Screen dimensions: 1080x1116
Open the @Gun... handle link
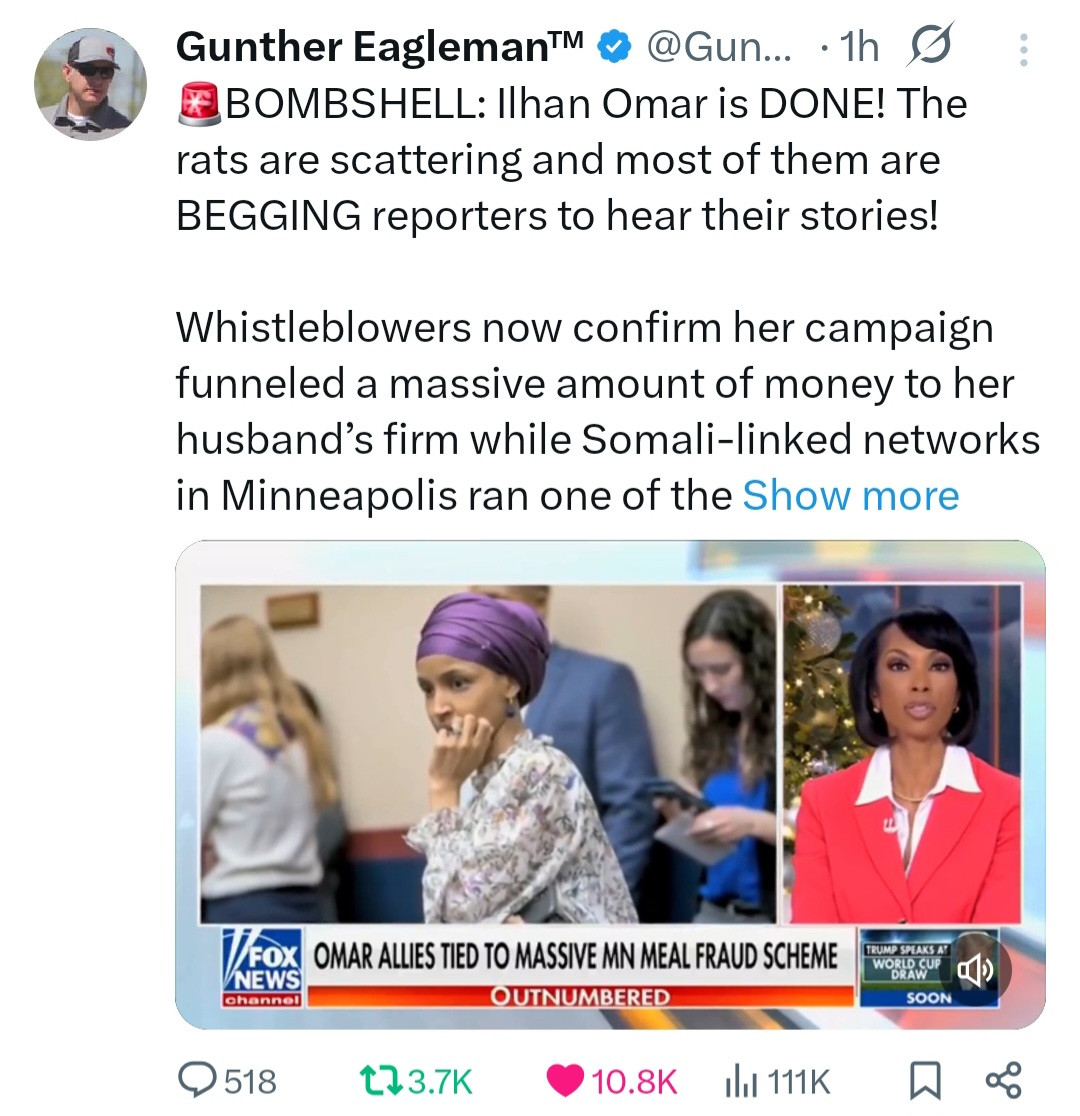point(718,47)
